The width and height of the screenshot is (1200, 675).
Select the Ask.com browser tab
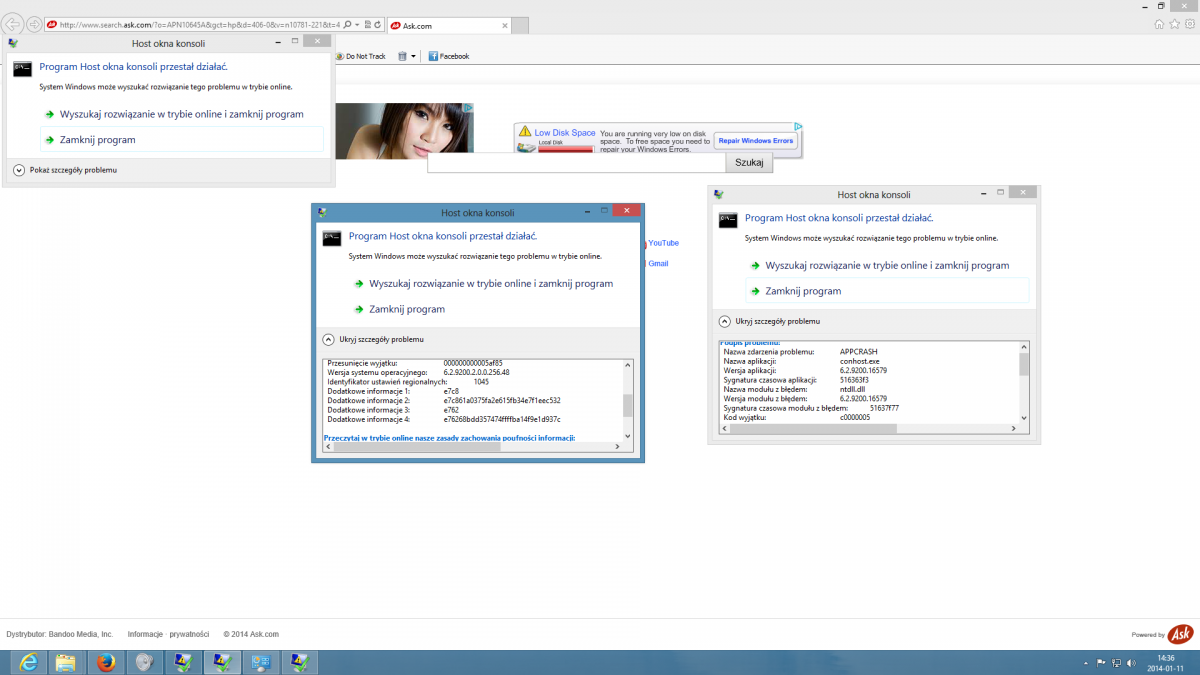446,26
